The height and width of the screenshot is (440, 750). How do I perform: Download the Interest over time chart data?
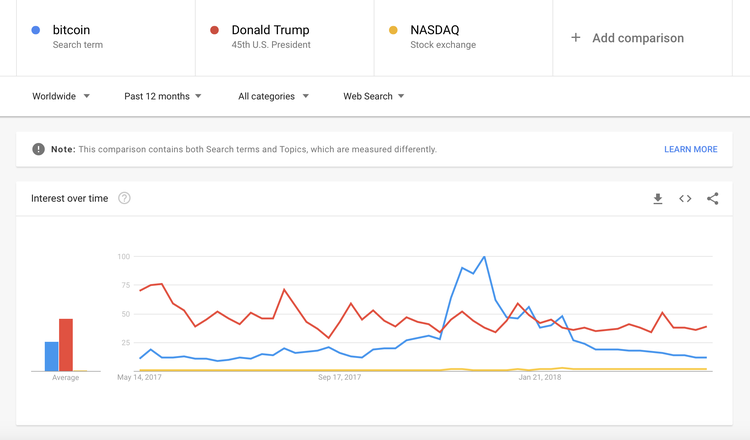(x=658, y=198)
